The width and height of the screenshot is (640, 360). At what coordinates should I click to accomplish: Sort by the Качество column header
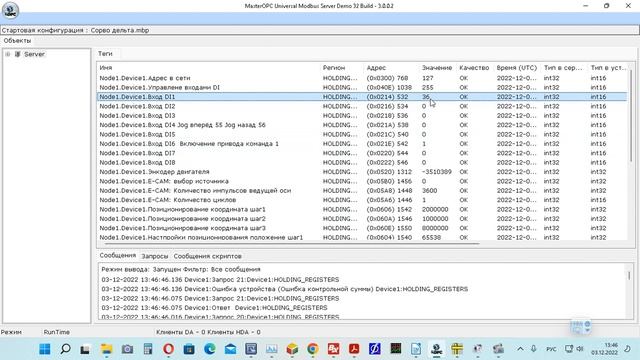tap(474, 67)
